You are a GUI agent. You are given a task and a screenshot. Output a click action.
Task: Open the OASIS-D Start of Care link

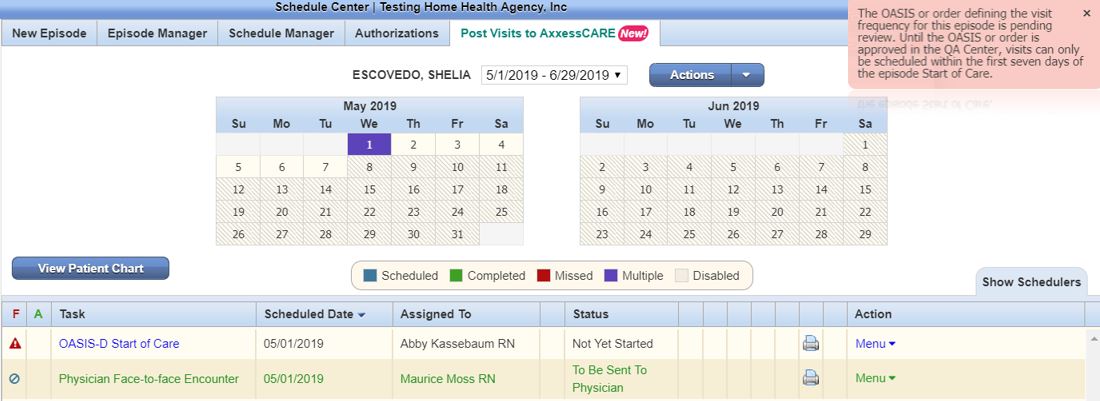[119, 344]
